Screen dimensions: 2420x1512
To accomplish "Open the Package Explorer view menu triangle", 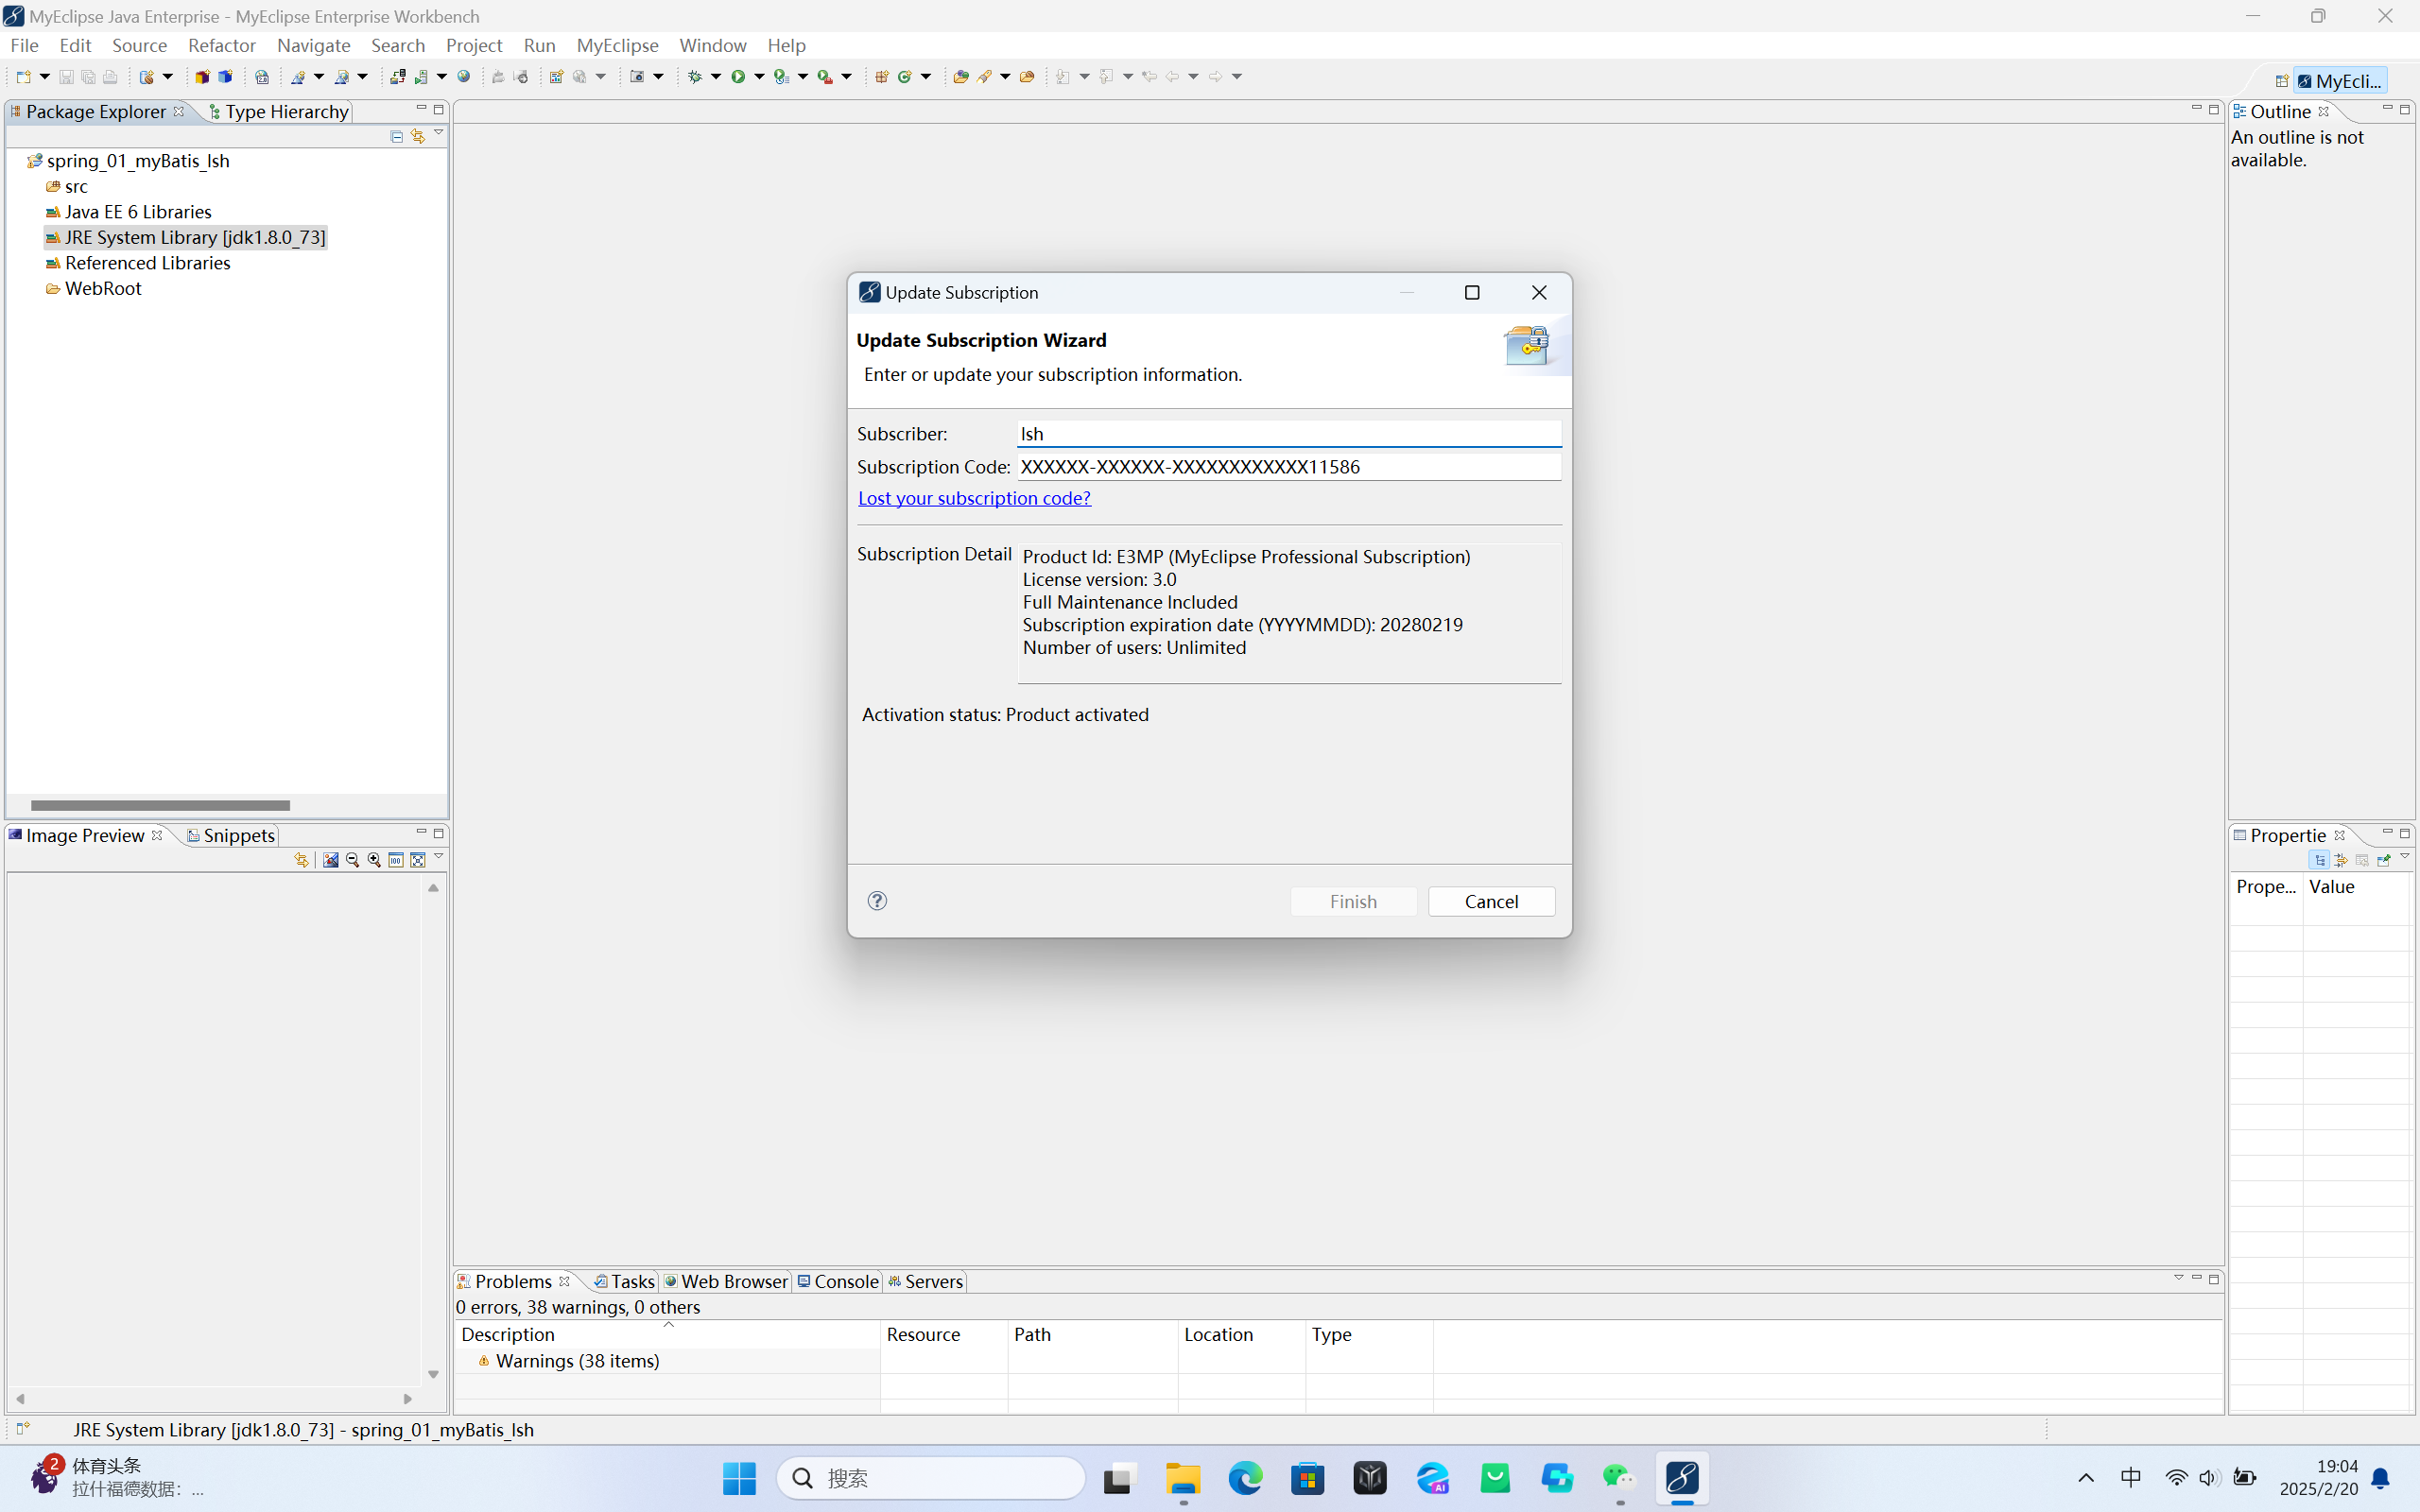I will pyautogui.click(x=438, y=133).
